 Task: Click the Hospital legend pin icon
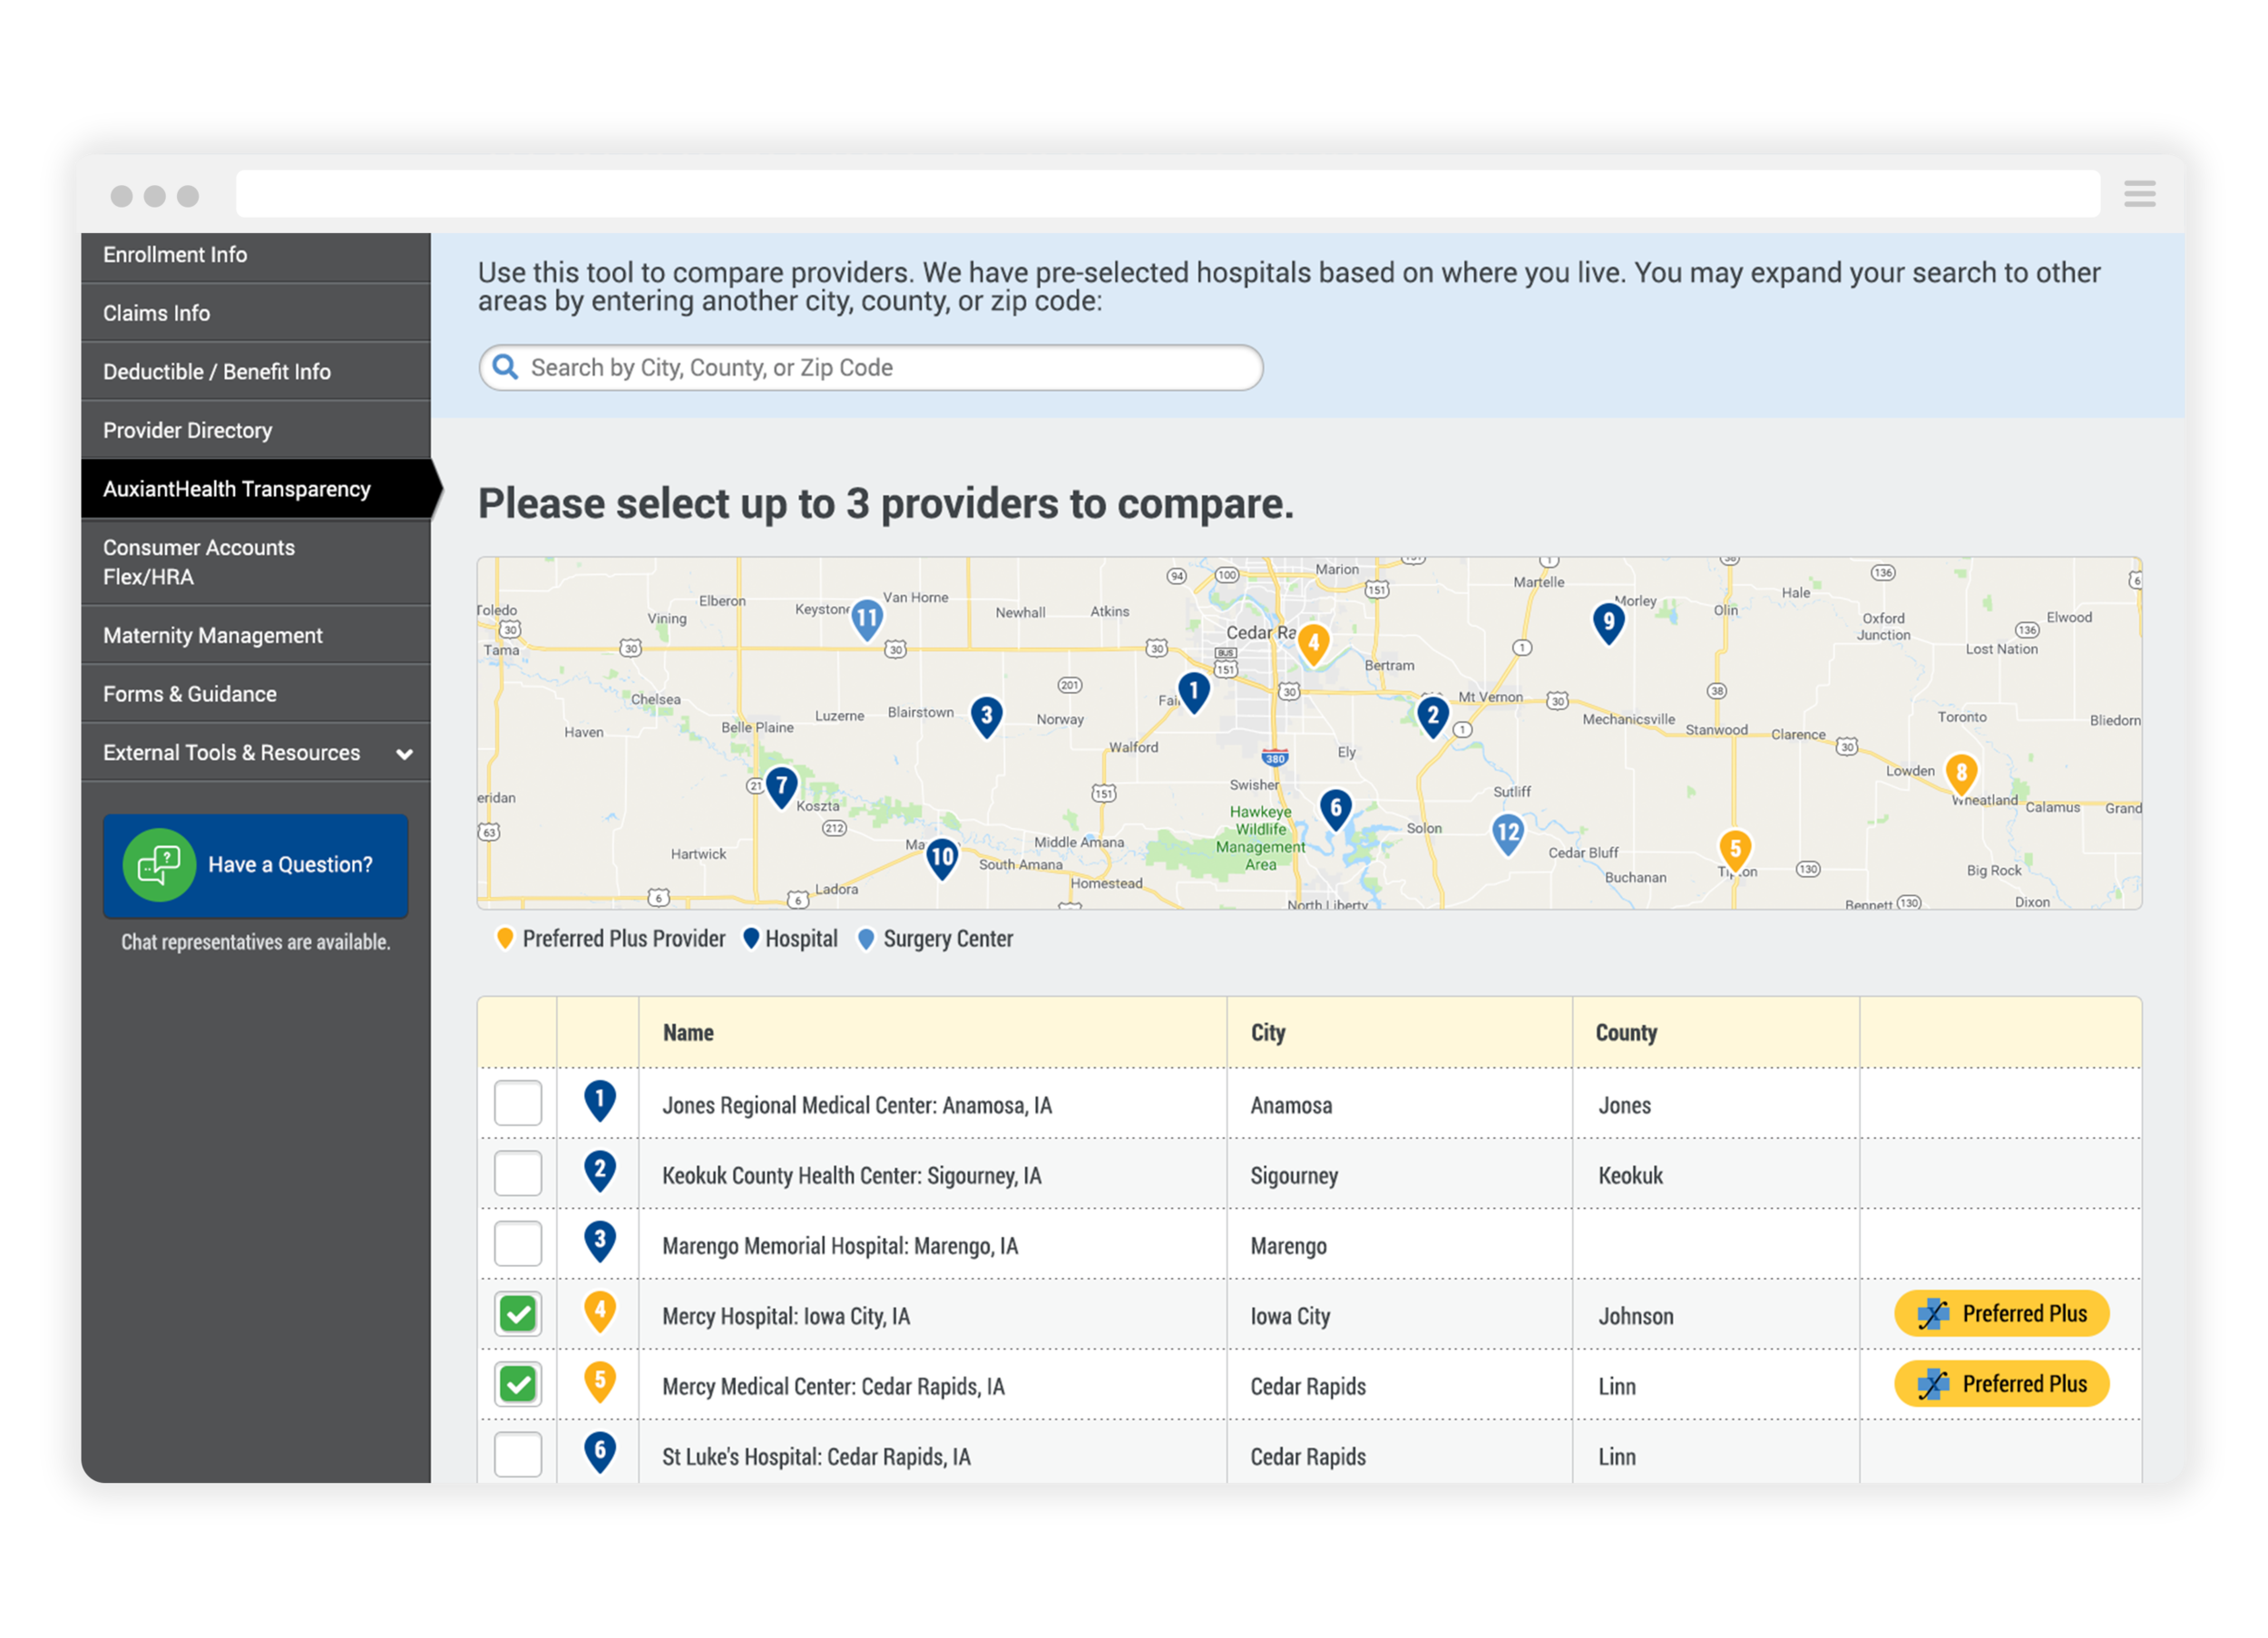(x=751, y=938)
